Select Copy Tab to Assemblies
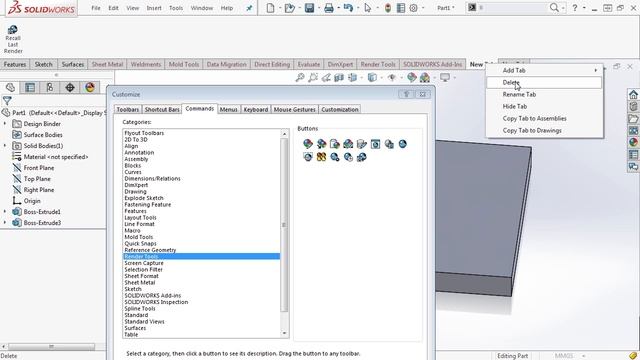 544,118
